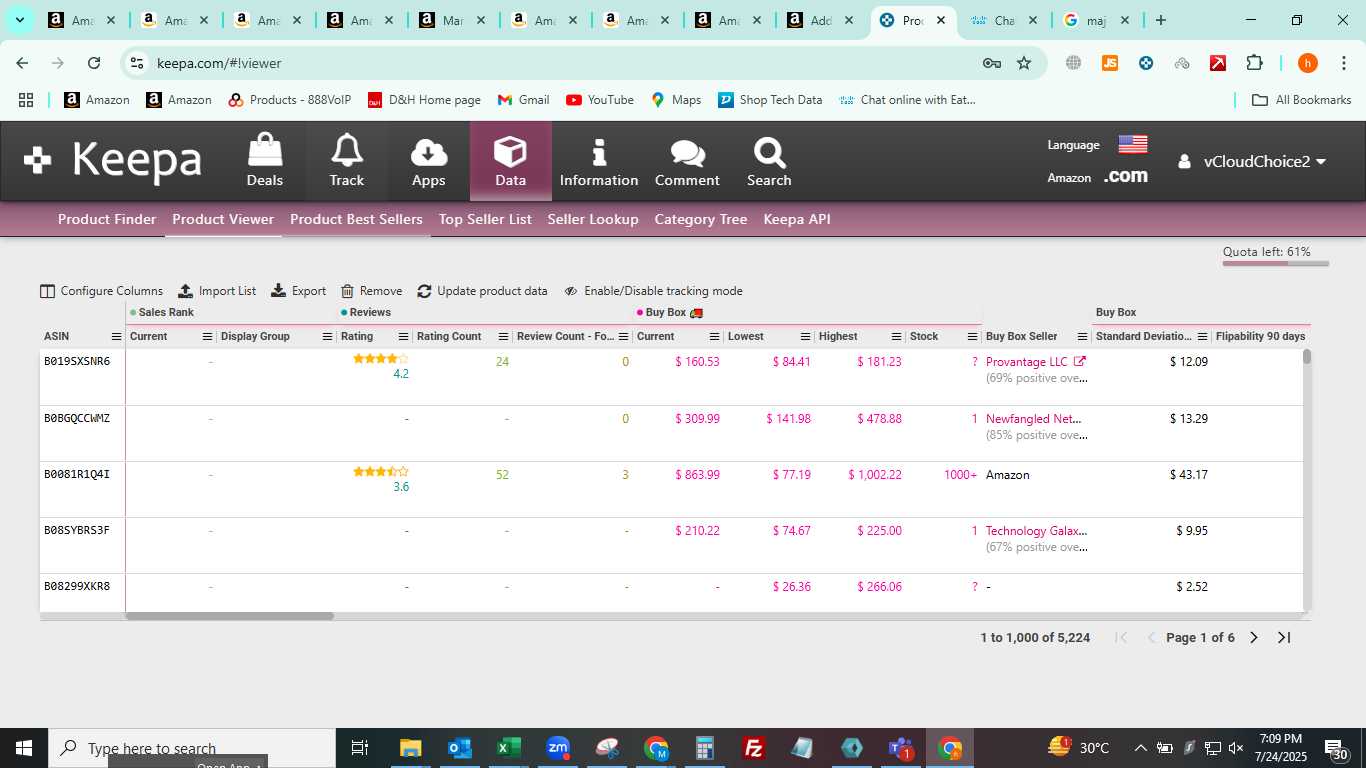Click Update product data

(x=483, y=291)
